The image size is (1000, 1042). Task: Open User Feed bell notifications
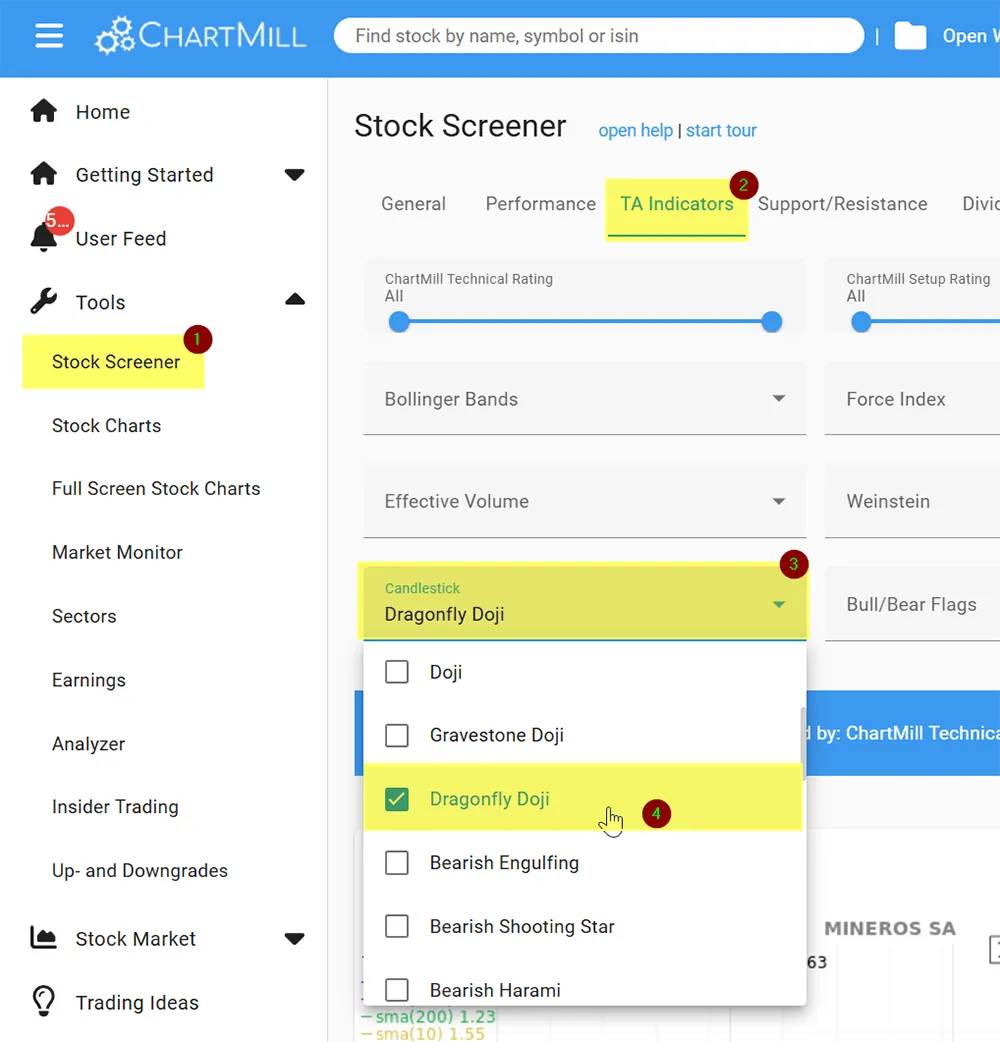tap(44, 237)
